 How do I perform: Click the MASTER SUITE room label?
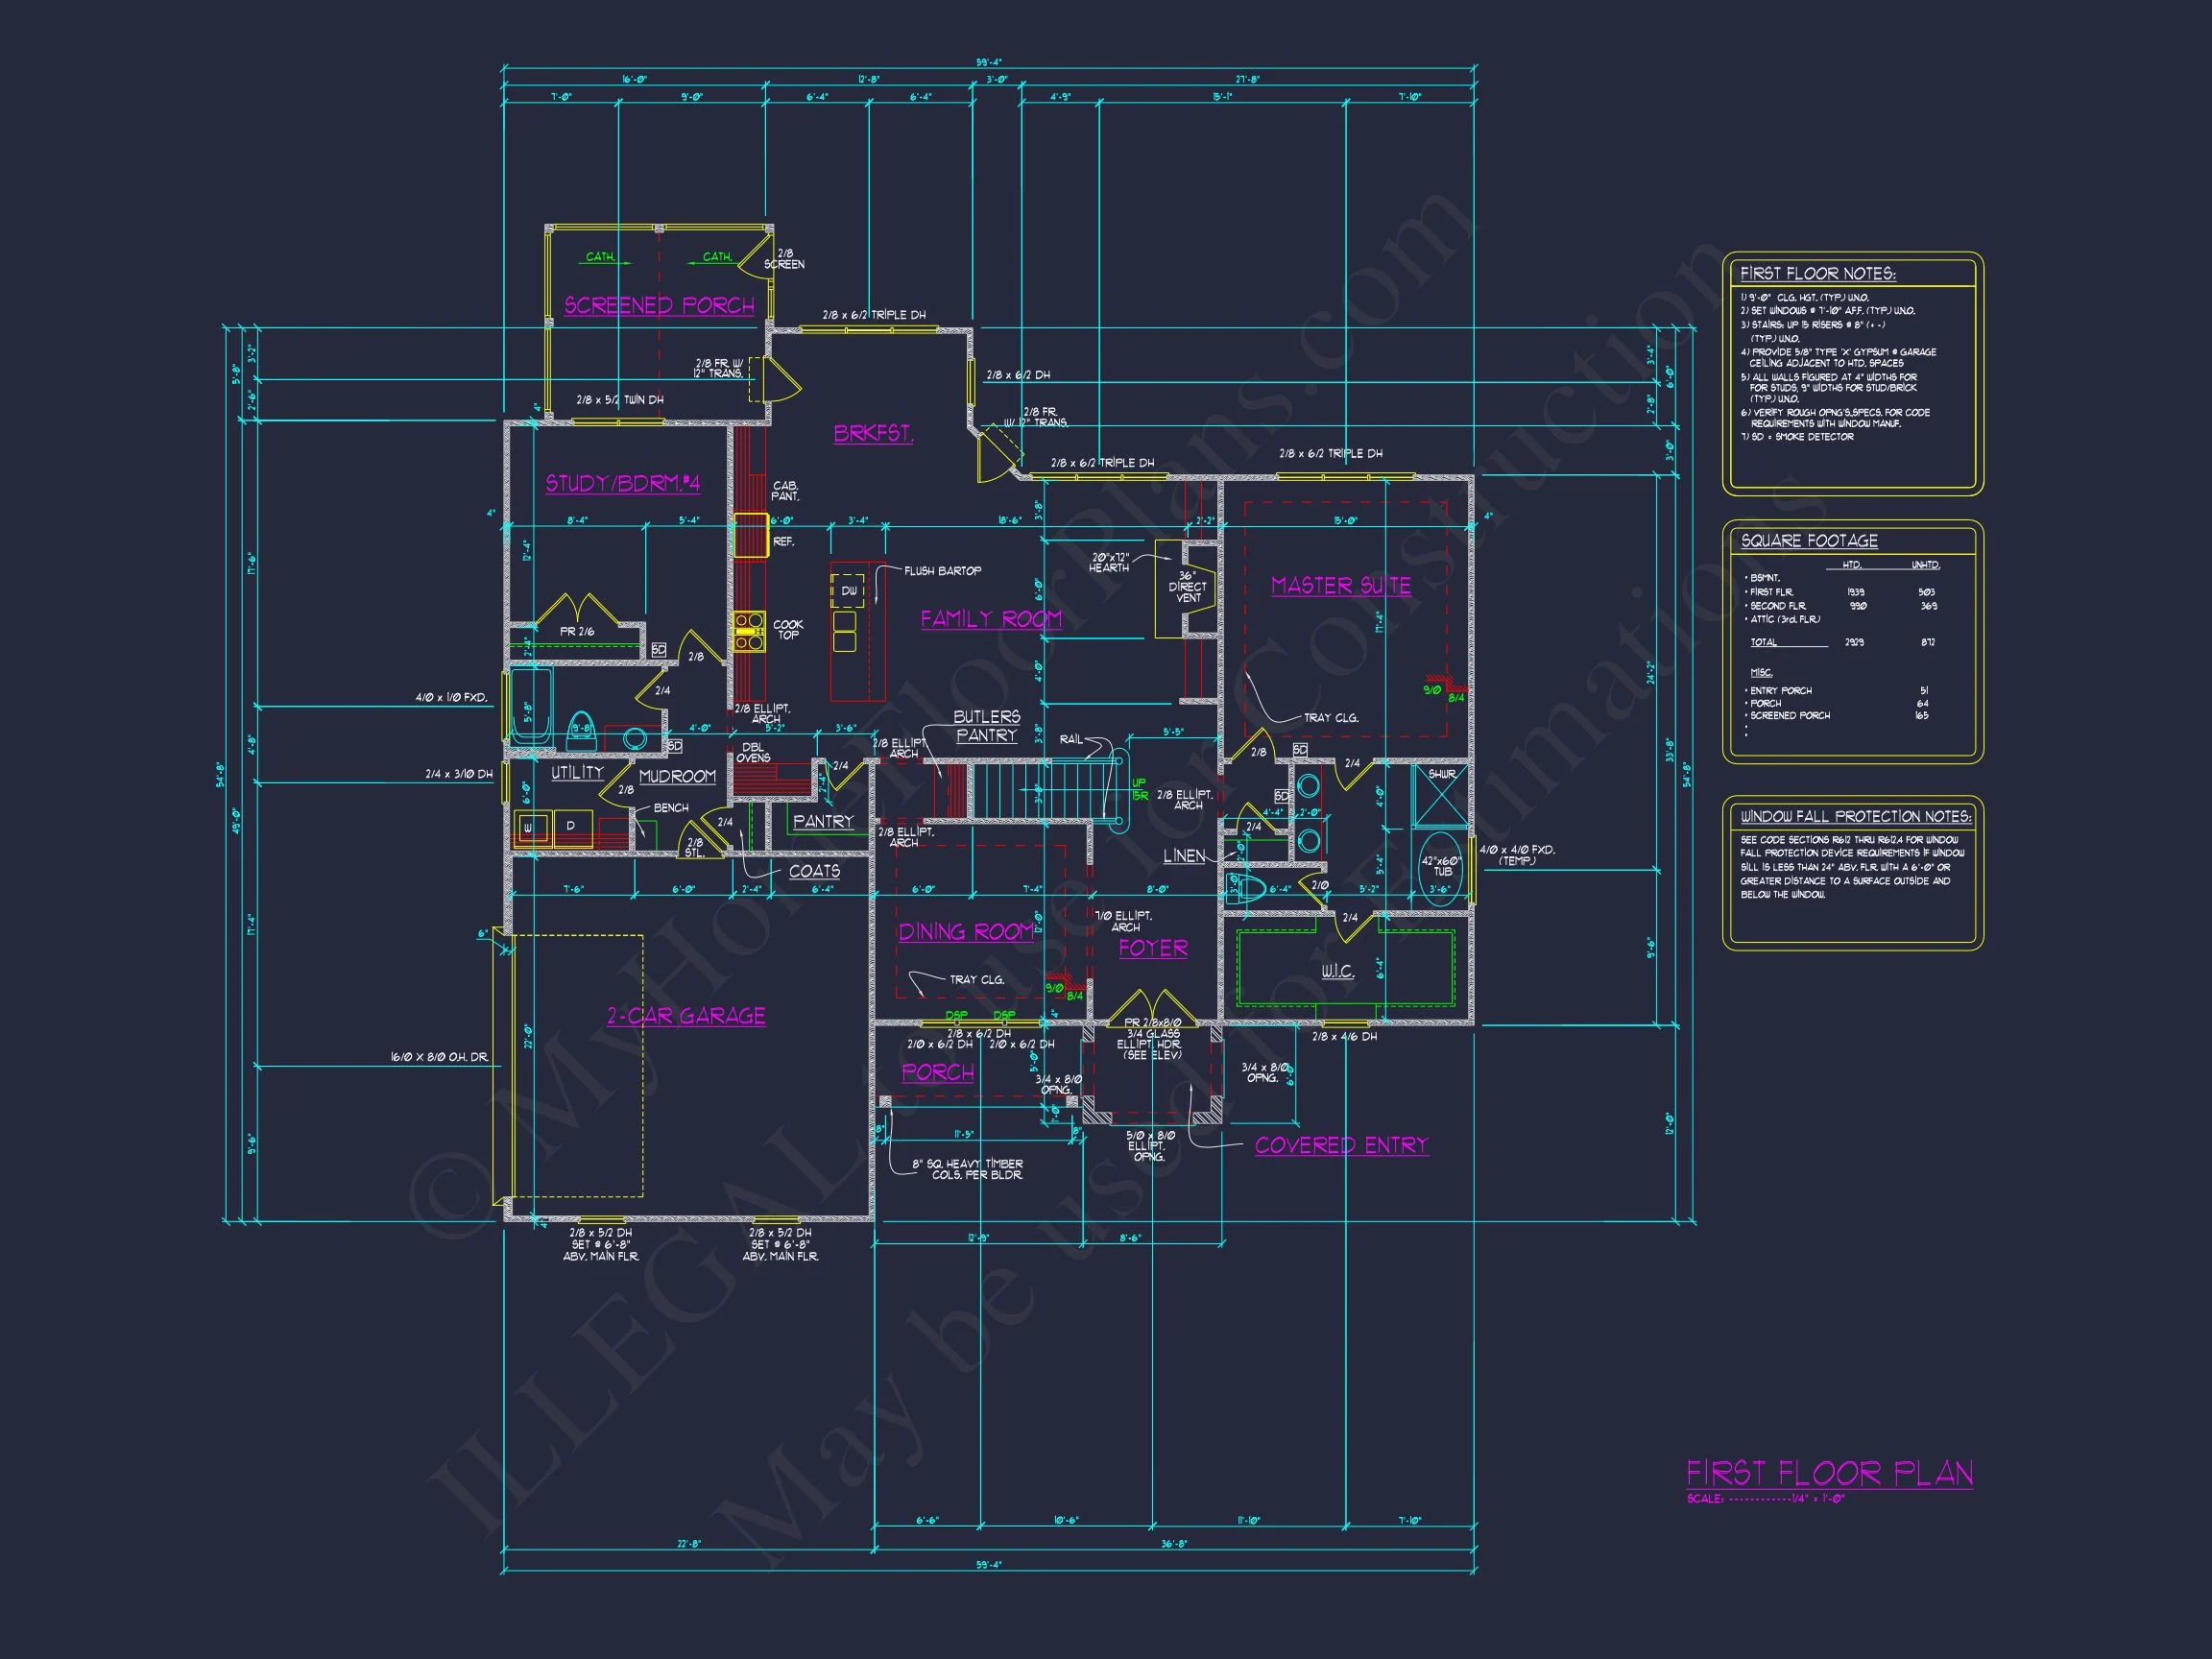pyautogui.click(x=1341, y=586)
